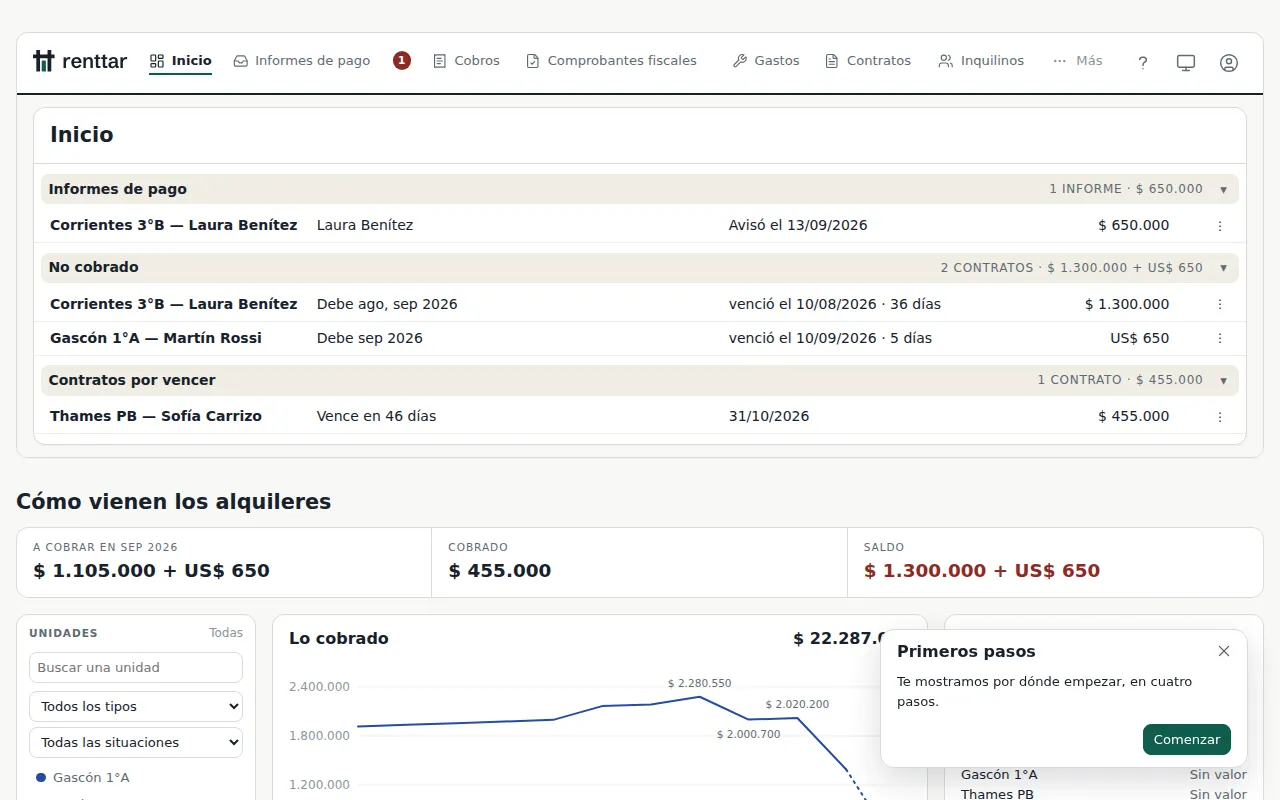Click the renttar logo icon
Viewport: 1280px width, 800px height.
43,61
